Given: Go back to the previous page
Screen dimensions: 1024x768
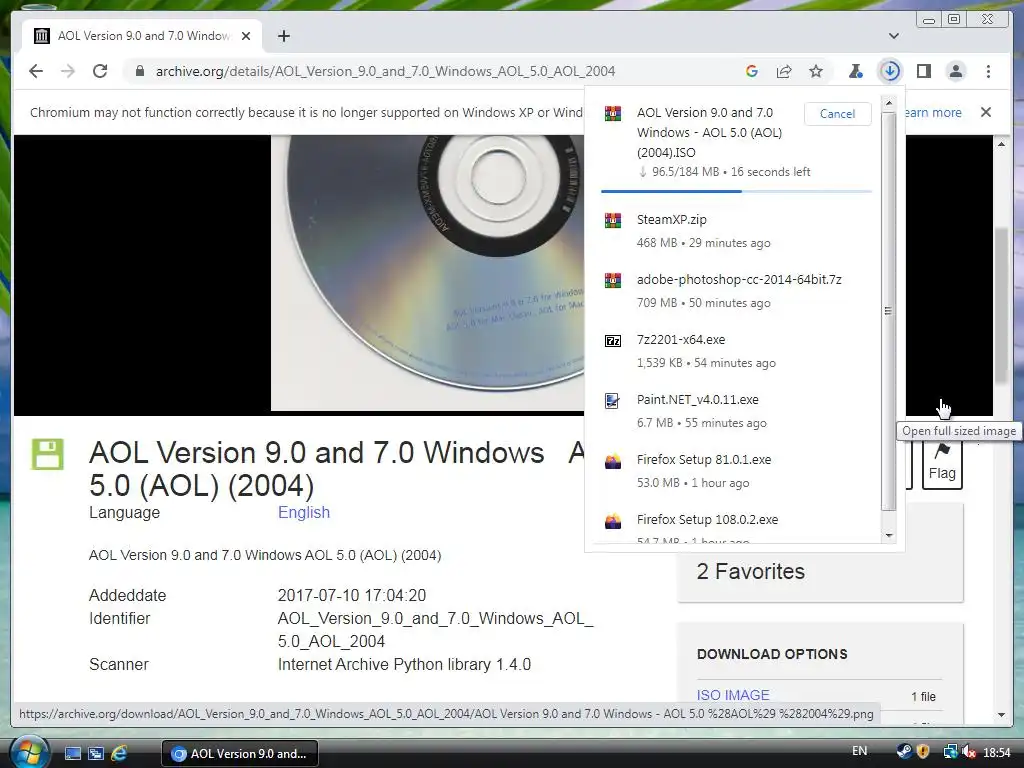Looking at the screenshot, I should coord(36,71).
